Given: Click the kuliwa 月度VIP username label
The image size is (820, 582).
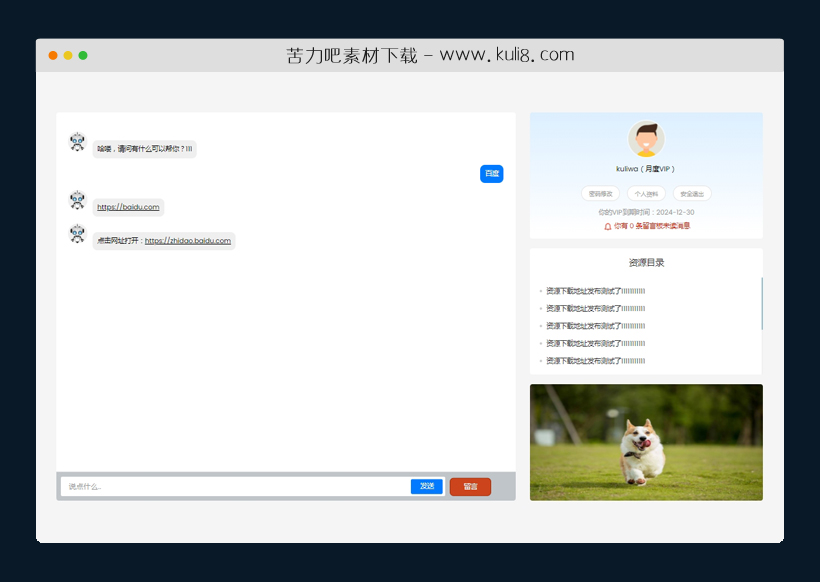Looking at the screenshot, I should pos(645,169).
